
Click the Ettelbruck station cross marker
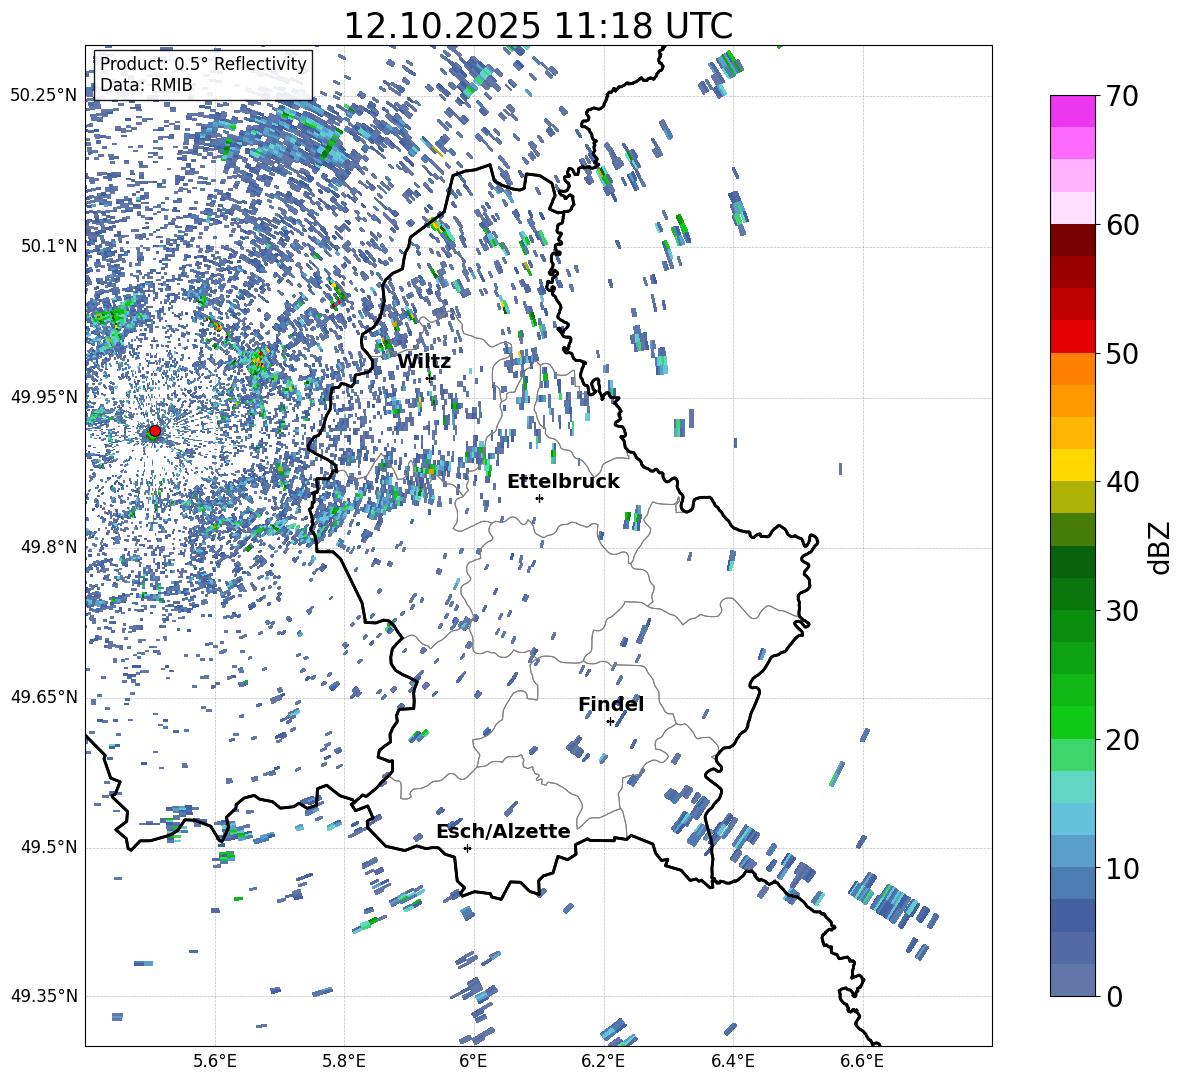(x=539, y=498)
